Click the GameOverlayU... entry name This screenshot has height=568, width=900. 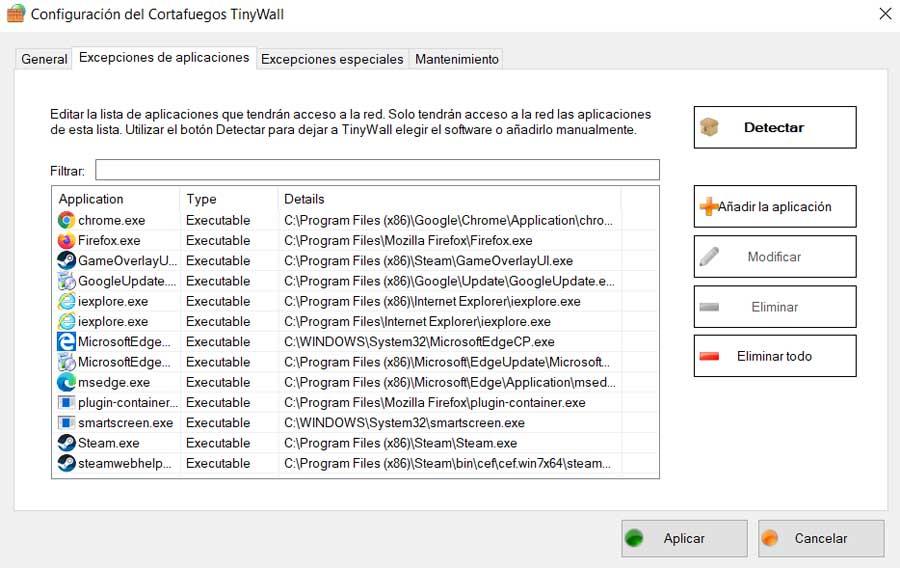click(x=127, y=260)
